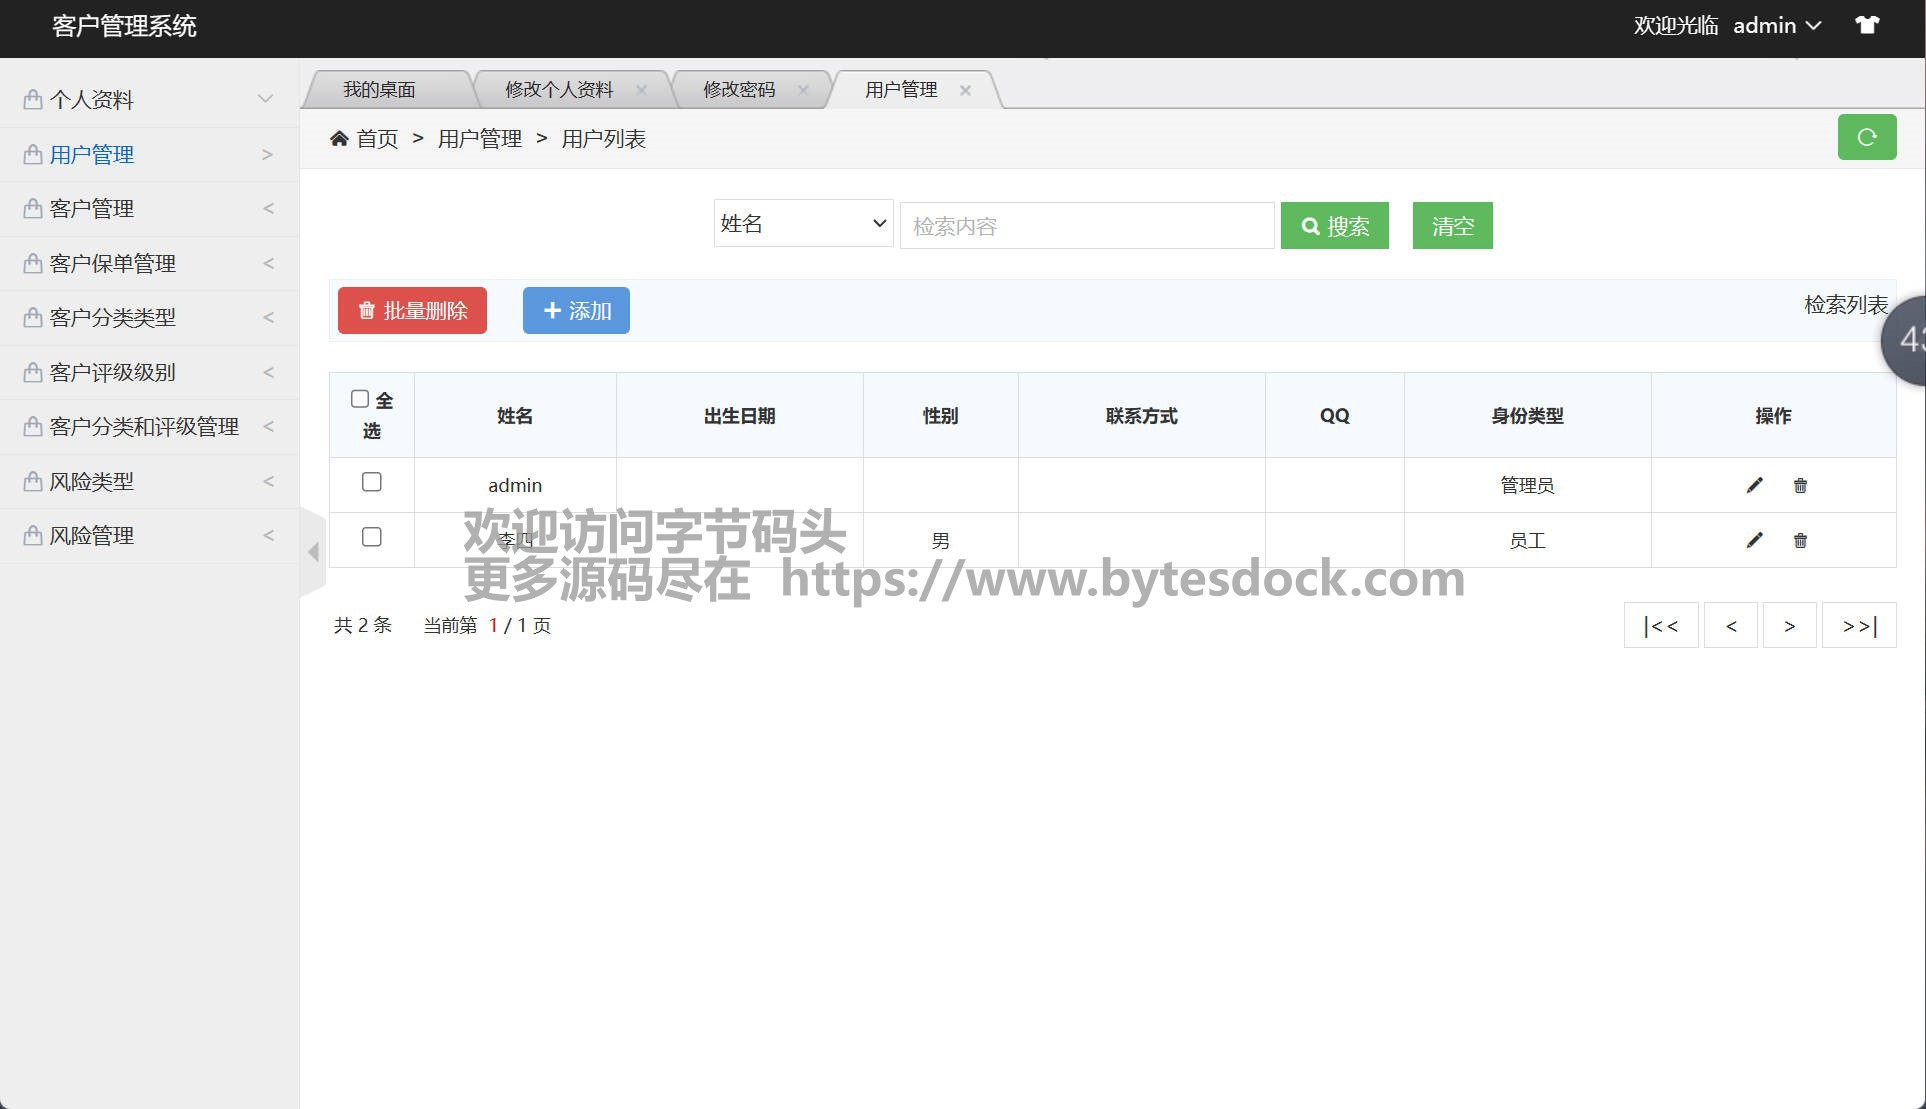Screen dimensions: 1926x1109
Task: Open the admin user dropdown menu
Action: tap(1776, 26)
